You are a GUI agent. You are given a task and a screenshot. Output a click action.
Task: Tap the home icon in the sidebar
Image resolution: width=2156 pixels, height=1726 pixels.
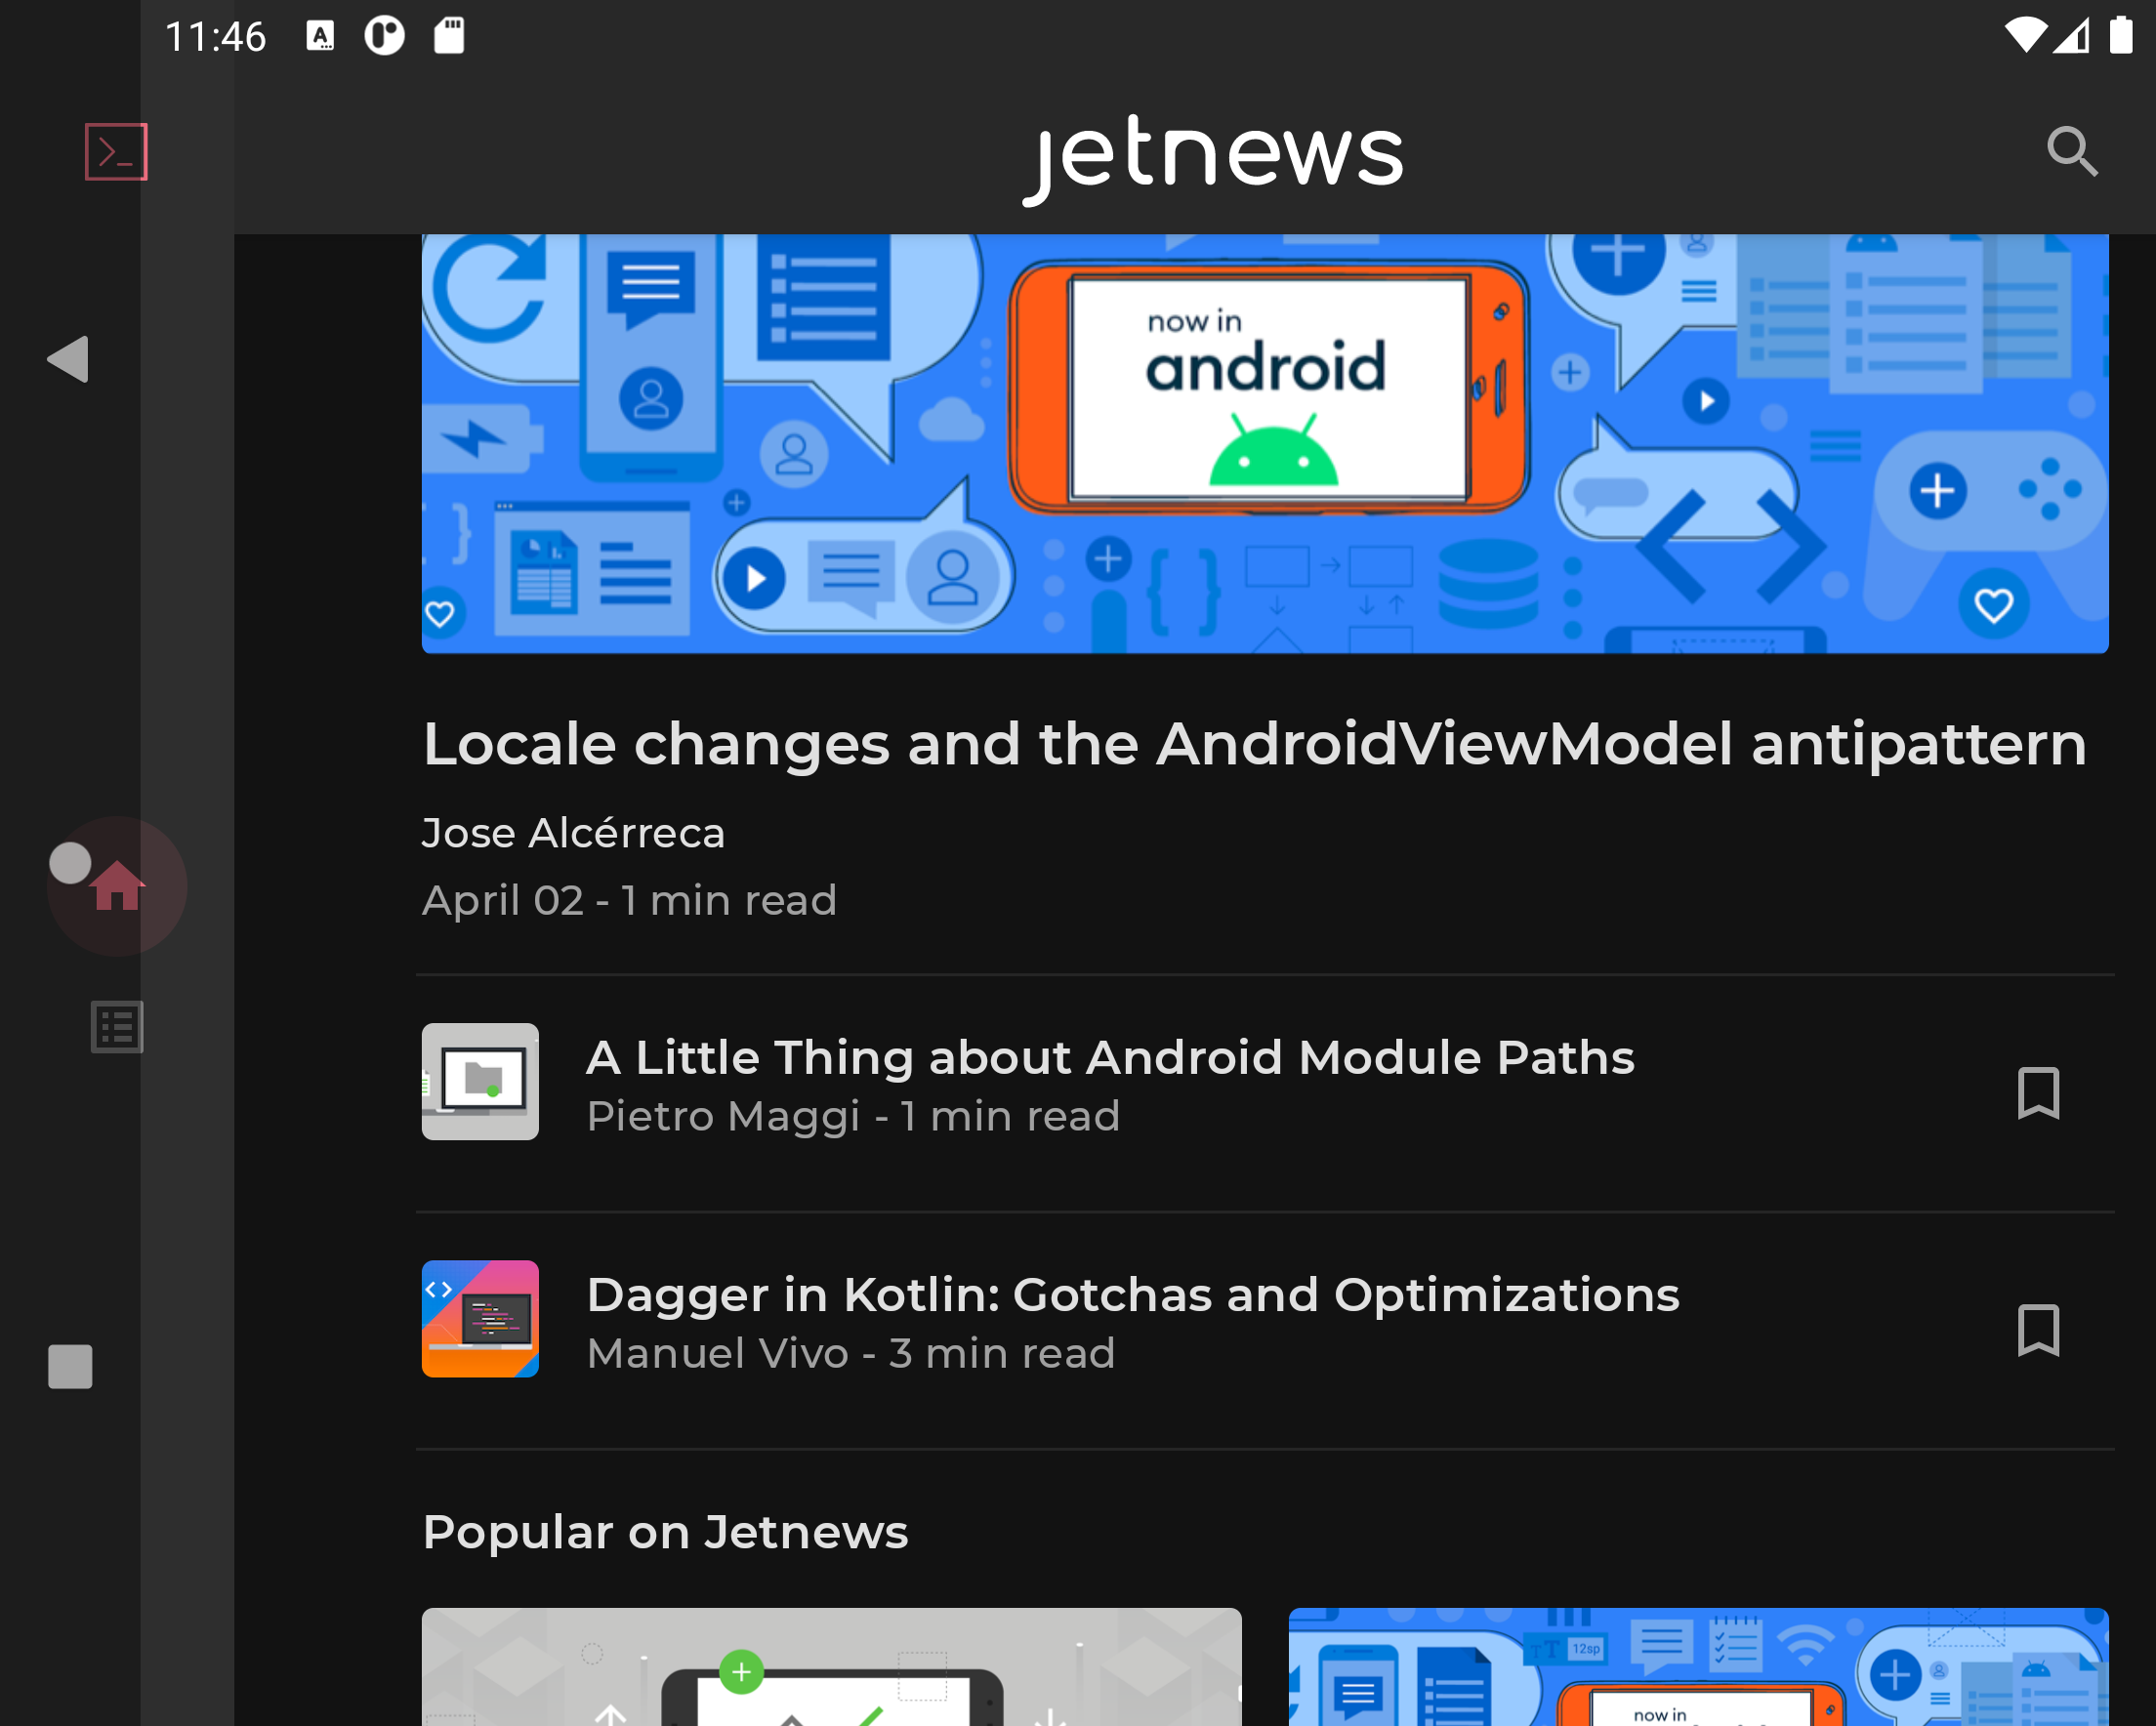[116, 886]
